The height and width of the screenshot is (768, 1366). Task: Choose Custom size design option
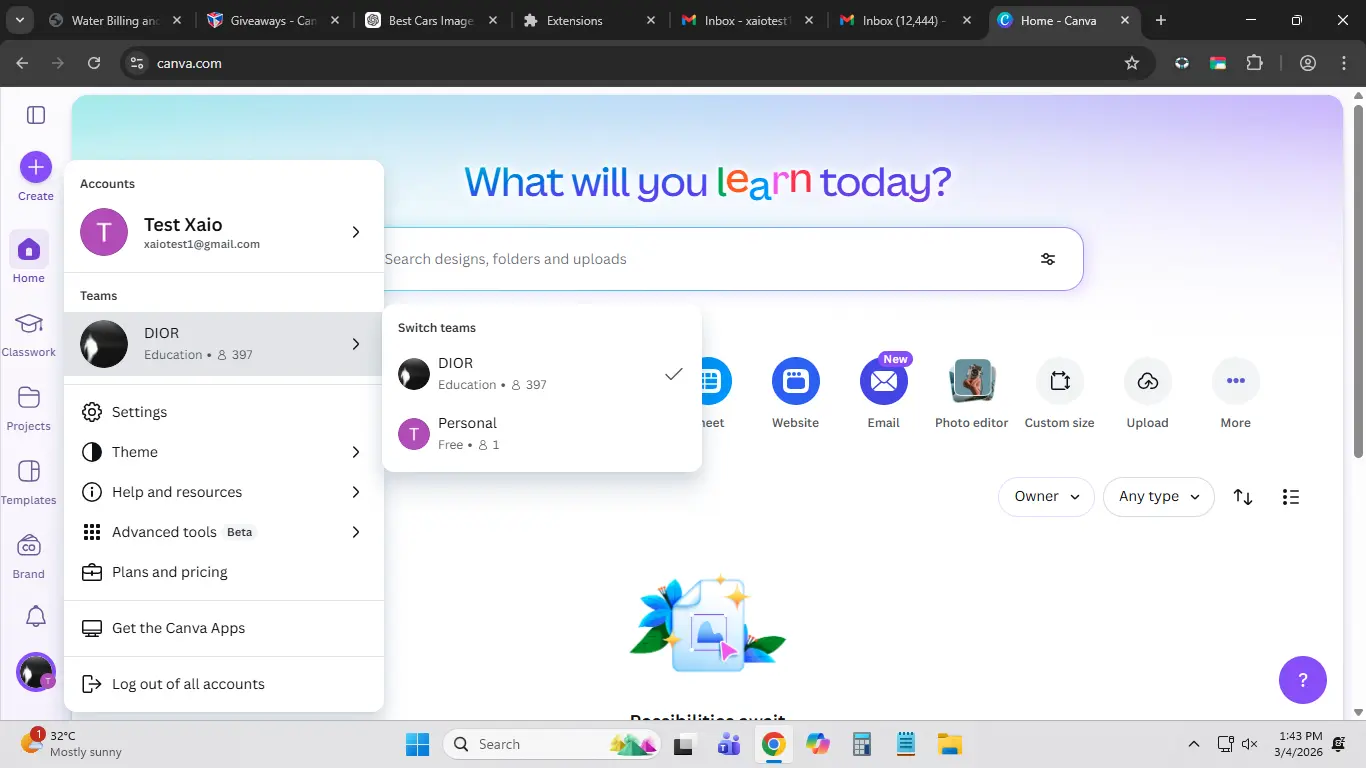[x=1060, y=393]
